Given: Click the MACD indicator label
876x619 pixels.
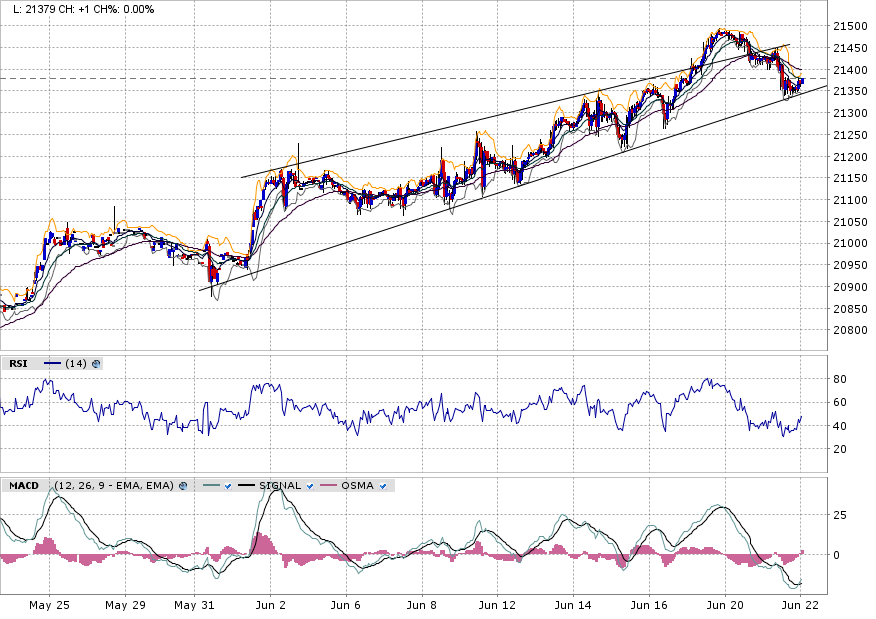Looking at the screenshot, I should coord(24,486).
